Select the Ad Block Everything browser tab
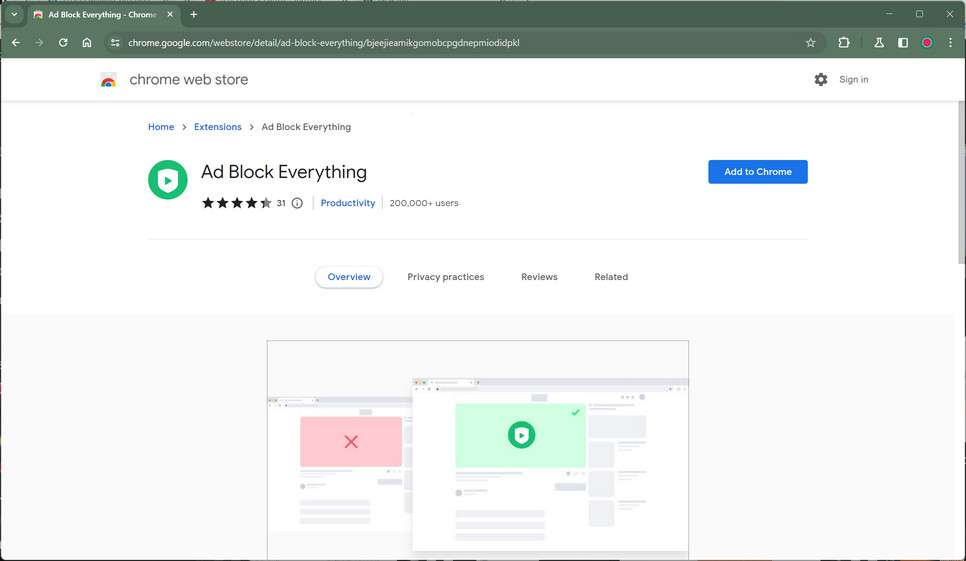Viewport: 966px width, 561px height. (104, 14)
